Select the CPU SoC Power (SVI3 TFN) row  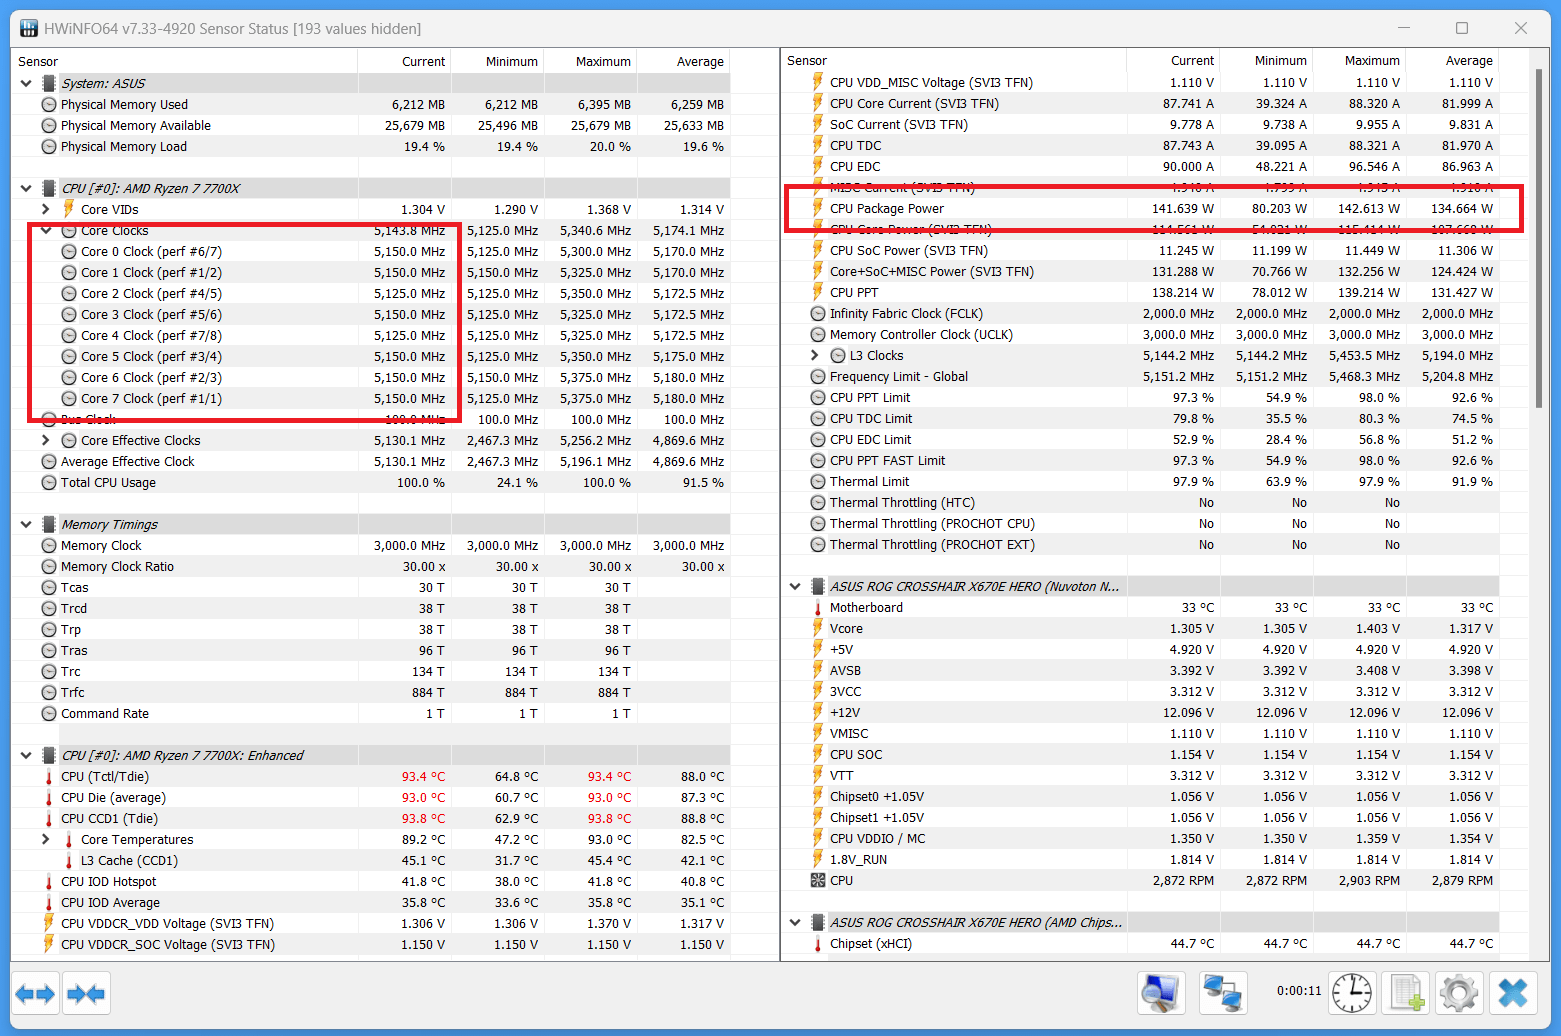coord(1140,251)
